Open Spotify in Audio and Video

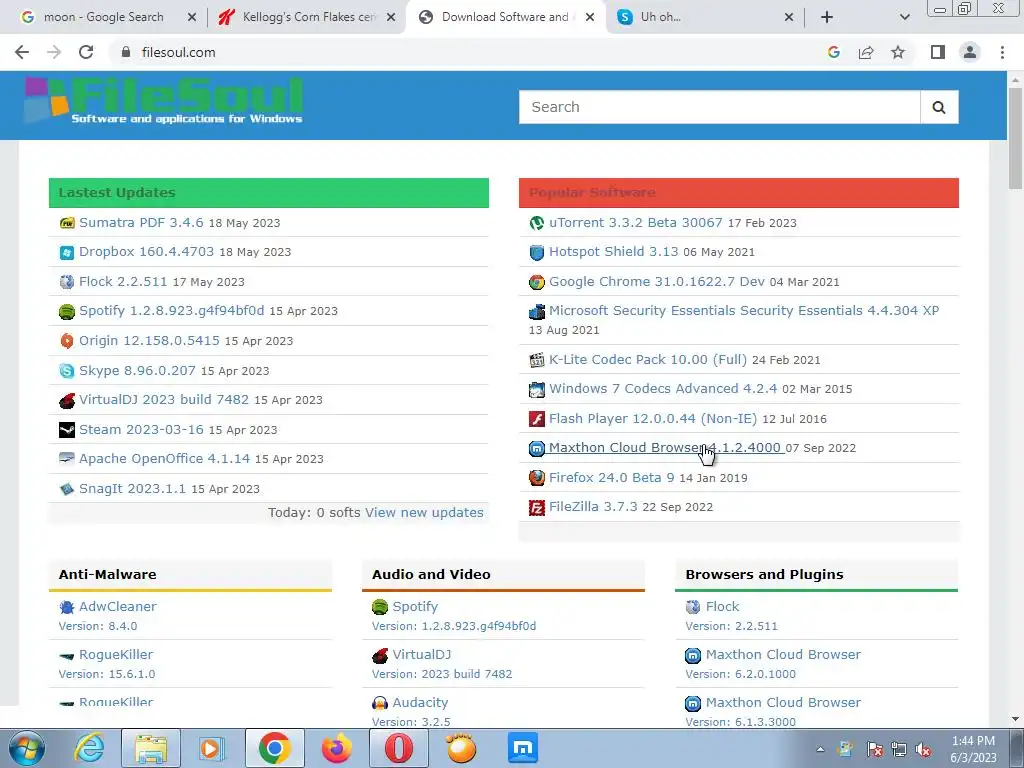click(x=415, y=607)
